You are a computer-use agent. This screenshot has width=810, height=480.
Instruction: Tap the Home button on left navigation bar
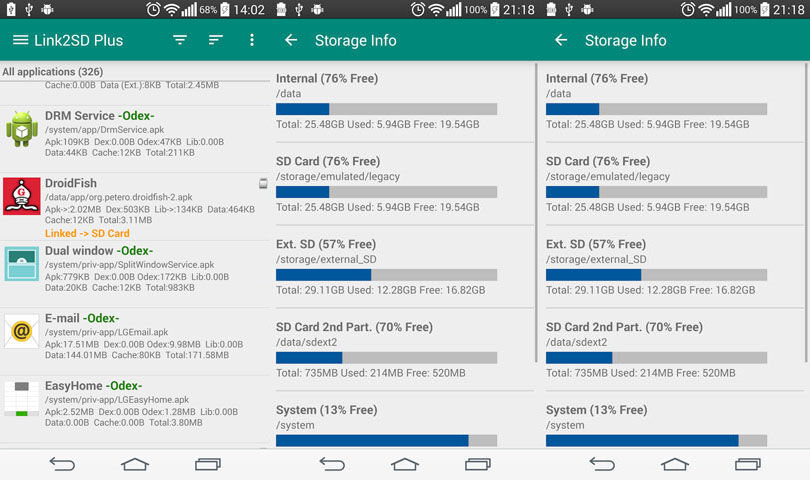[x=135, y=464]
